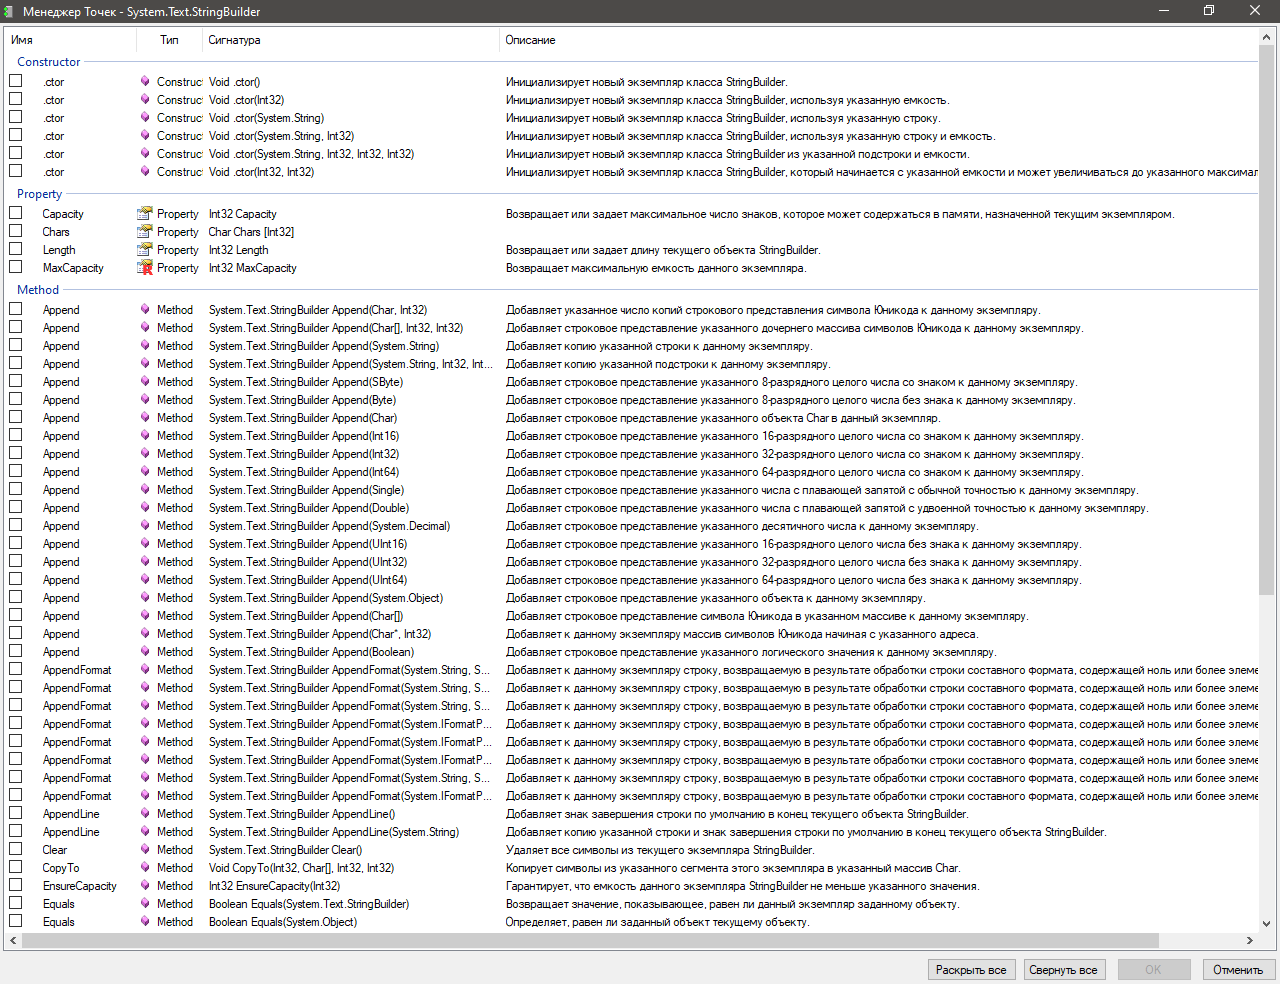
Task: Enable the Clear method checkbox
Action: coord(16,850)
